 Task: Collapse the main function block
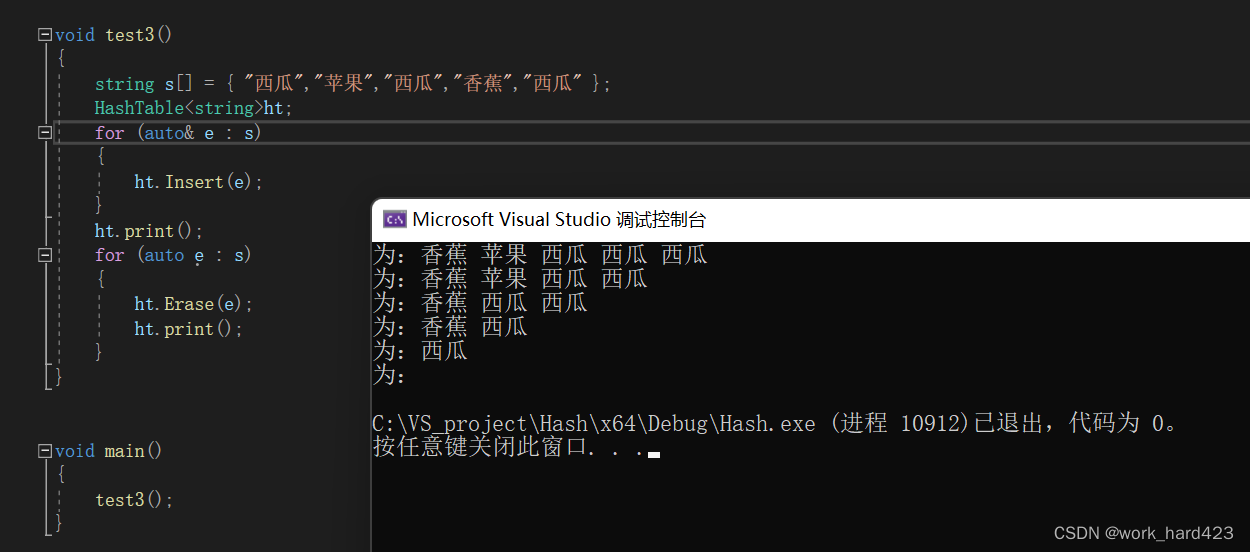pos(44,451)
